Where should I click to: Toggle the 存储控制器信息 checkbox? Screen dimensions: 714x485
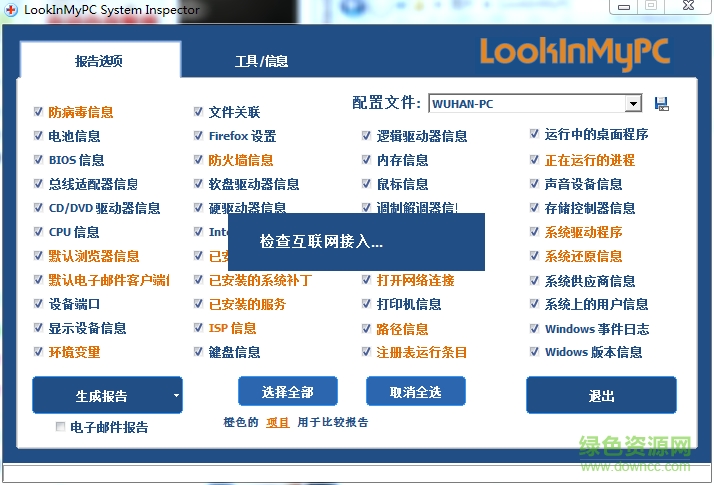535,208
